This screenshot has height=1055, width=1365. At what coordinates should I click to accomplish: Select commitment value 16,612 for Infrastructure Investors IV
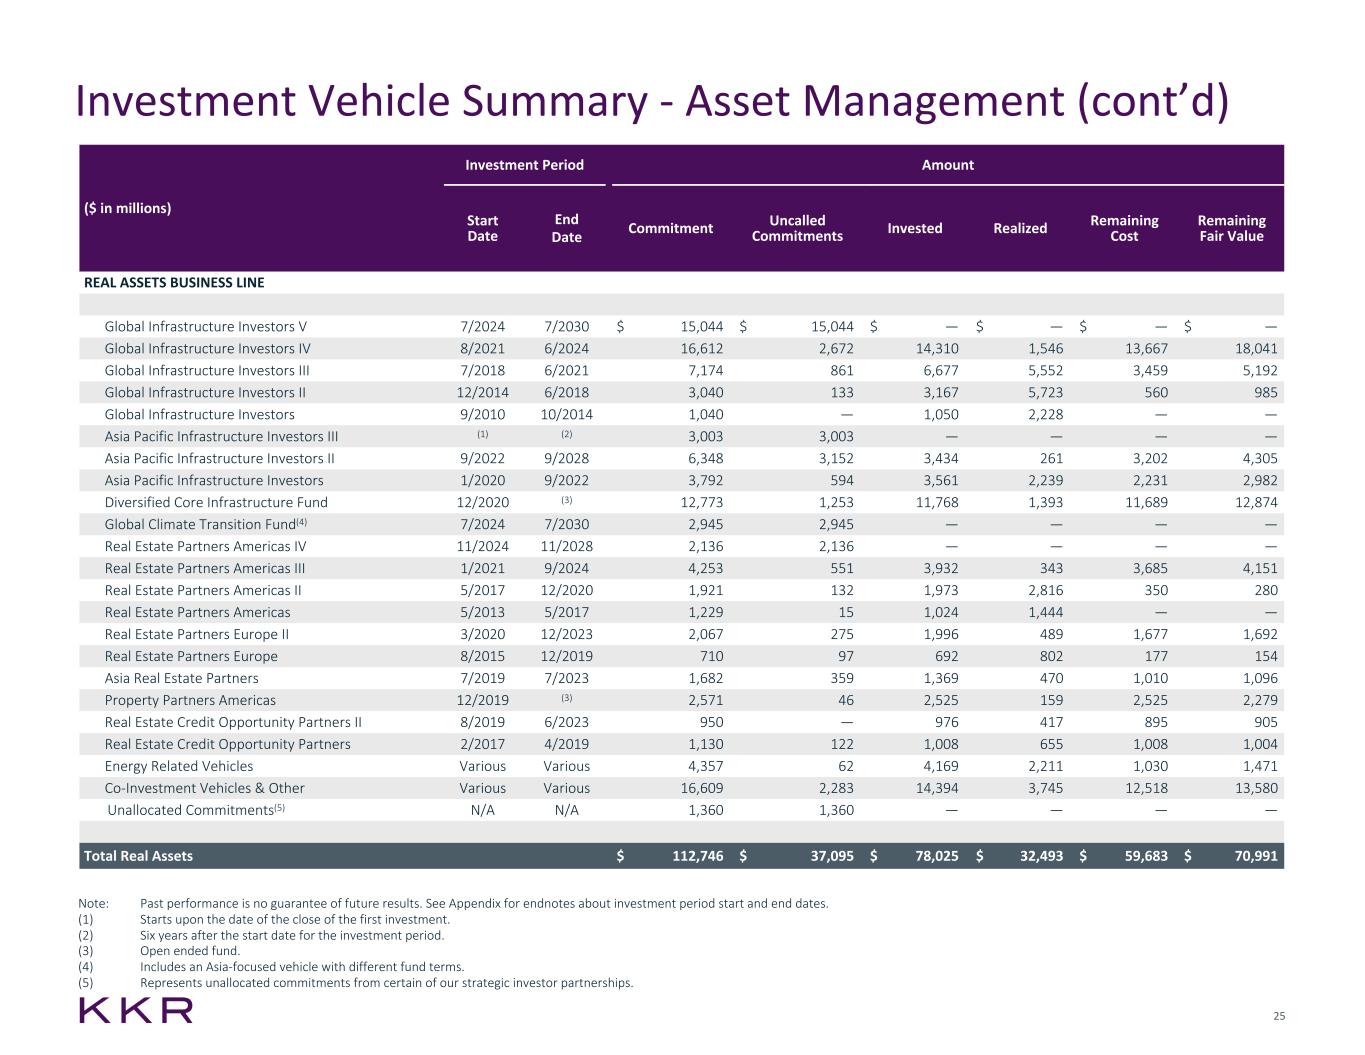point(702,348)
